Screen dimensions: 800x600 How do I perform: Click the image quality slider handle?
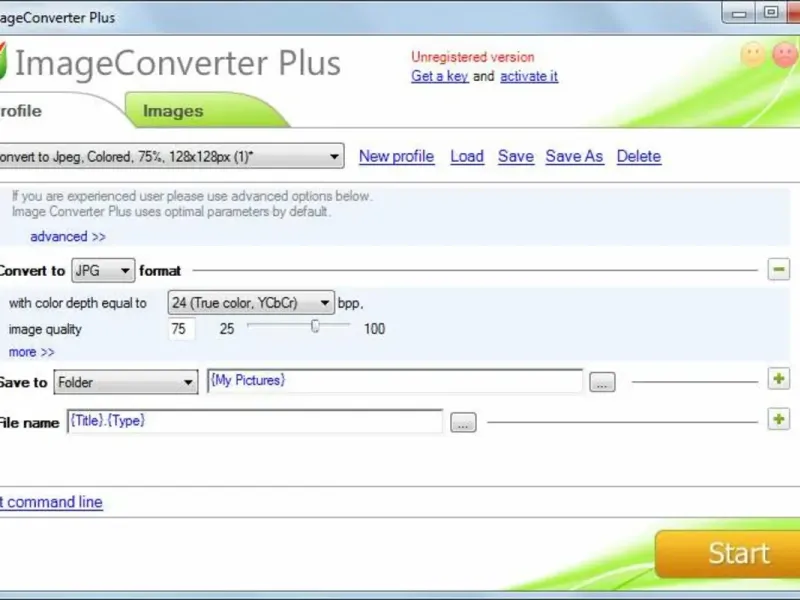315,326
